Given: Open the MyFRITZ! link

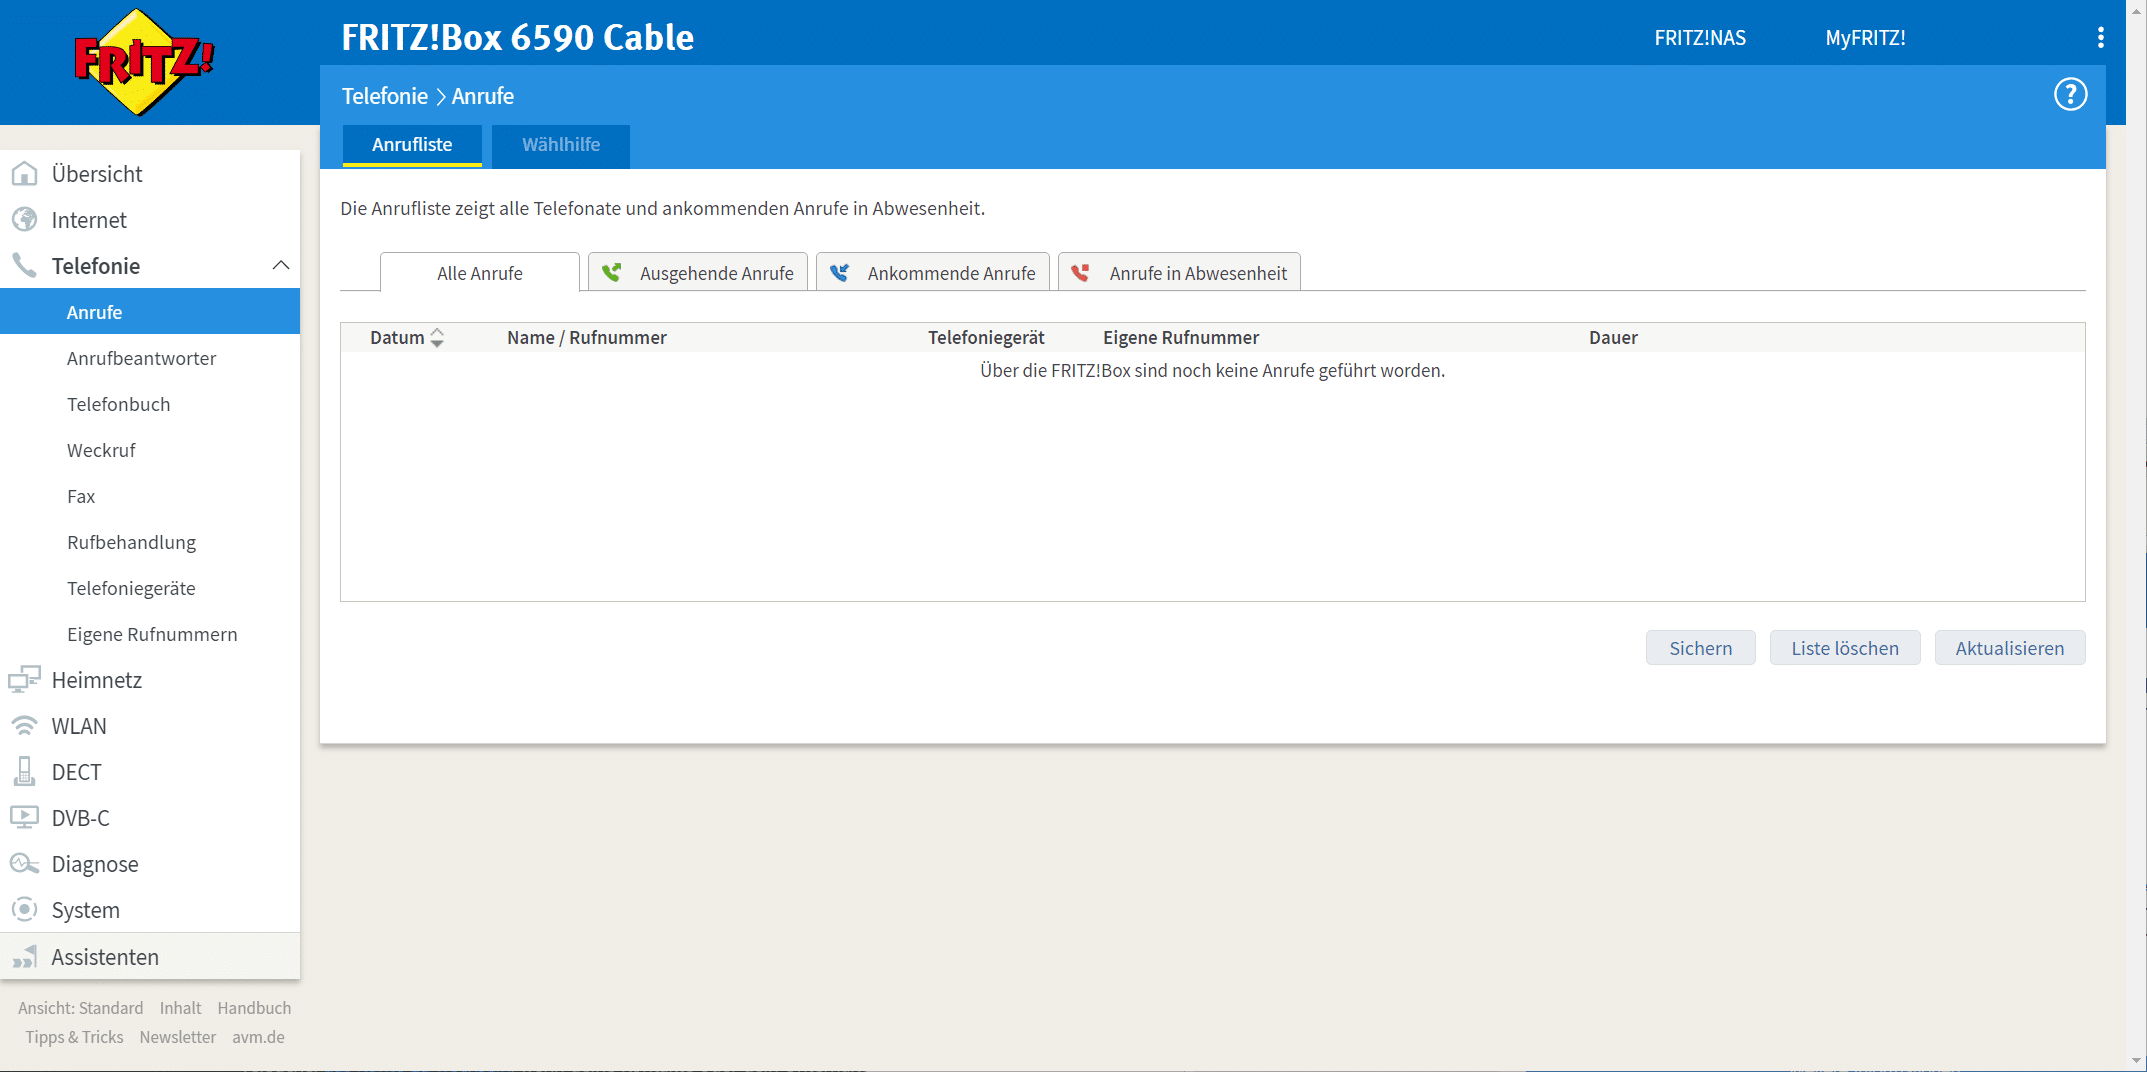Looking at the screenshot, I should point(1865,38).
